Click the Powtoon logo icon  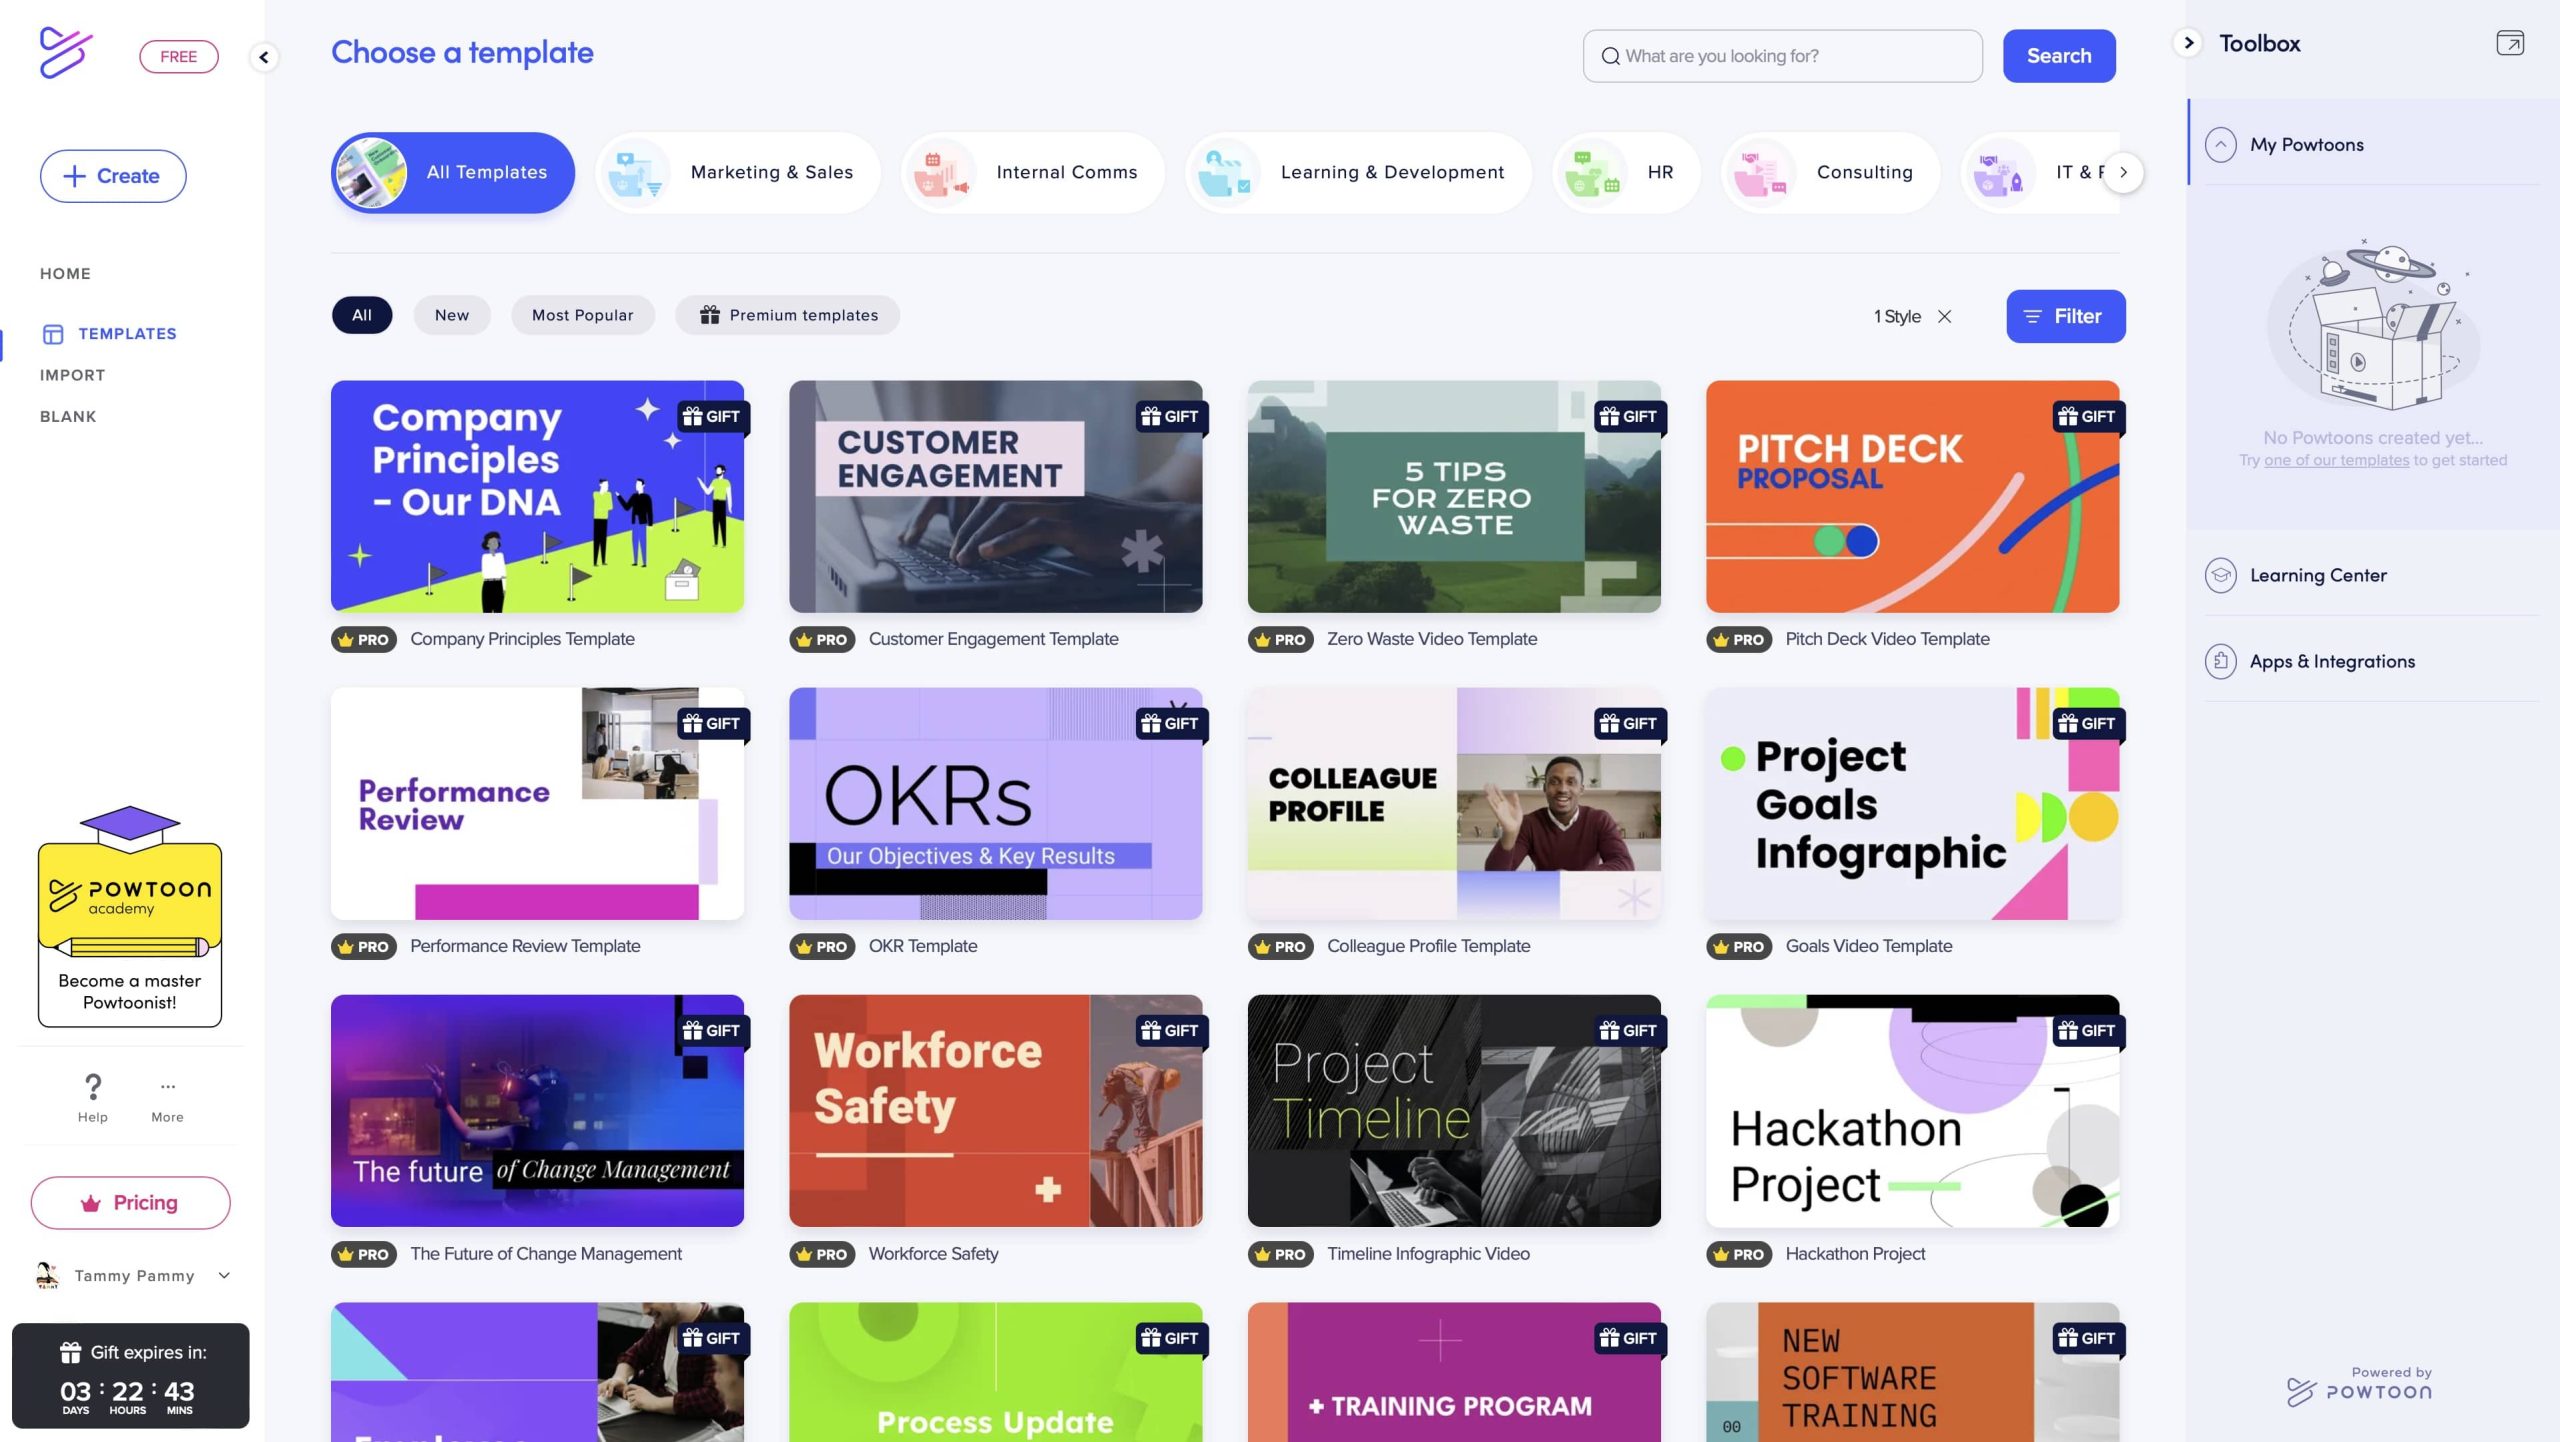click(x=66, y=52)
